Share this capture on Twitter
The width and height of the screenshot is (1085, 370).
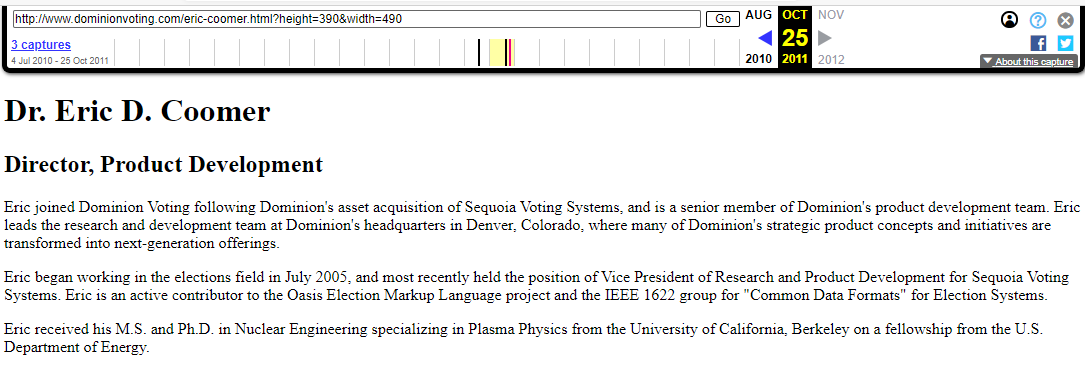[x=1066, y=43]
